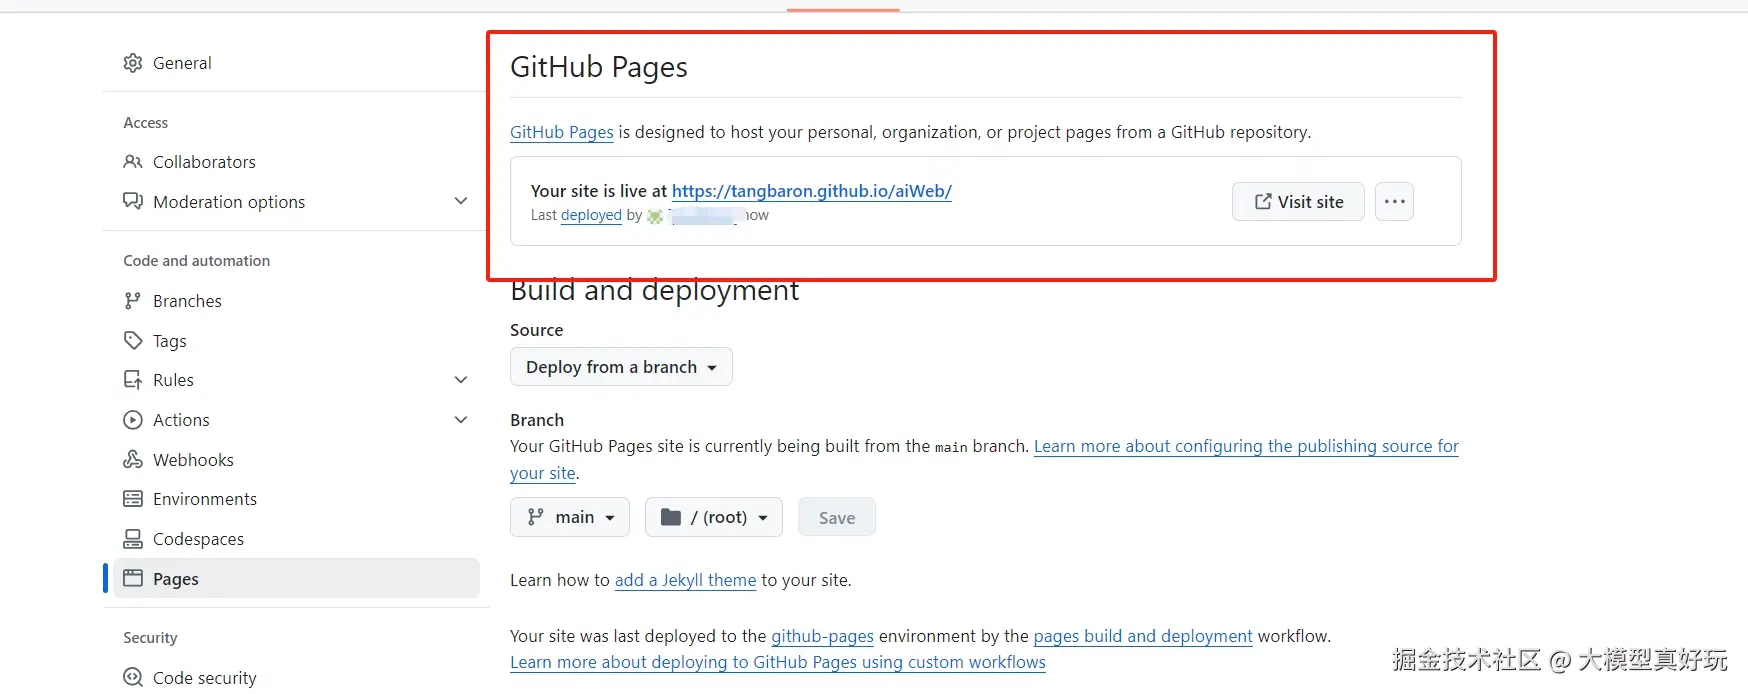Click the Pages browser icon

[x=132, y=578]
